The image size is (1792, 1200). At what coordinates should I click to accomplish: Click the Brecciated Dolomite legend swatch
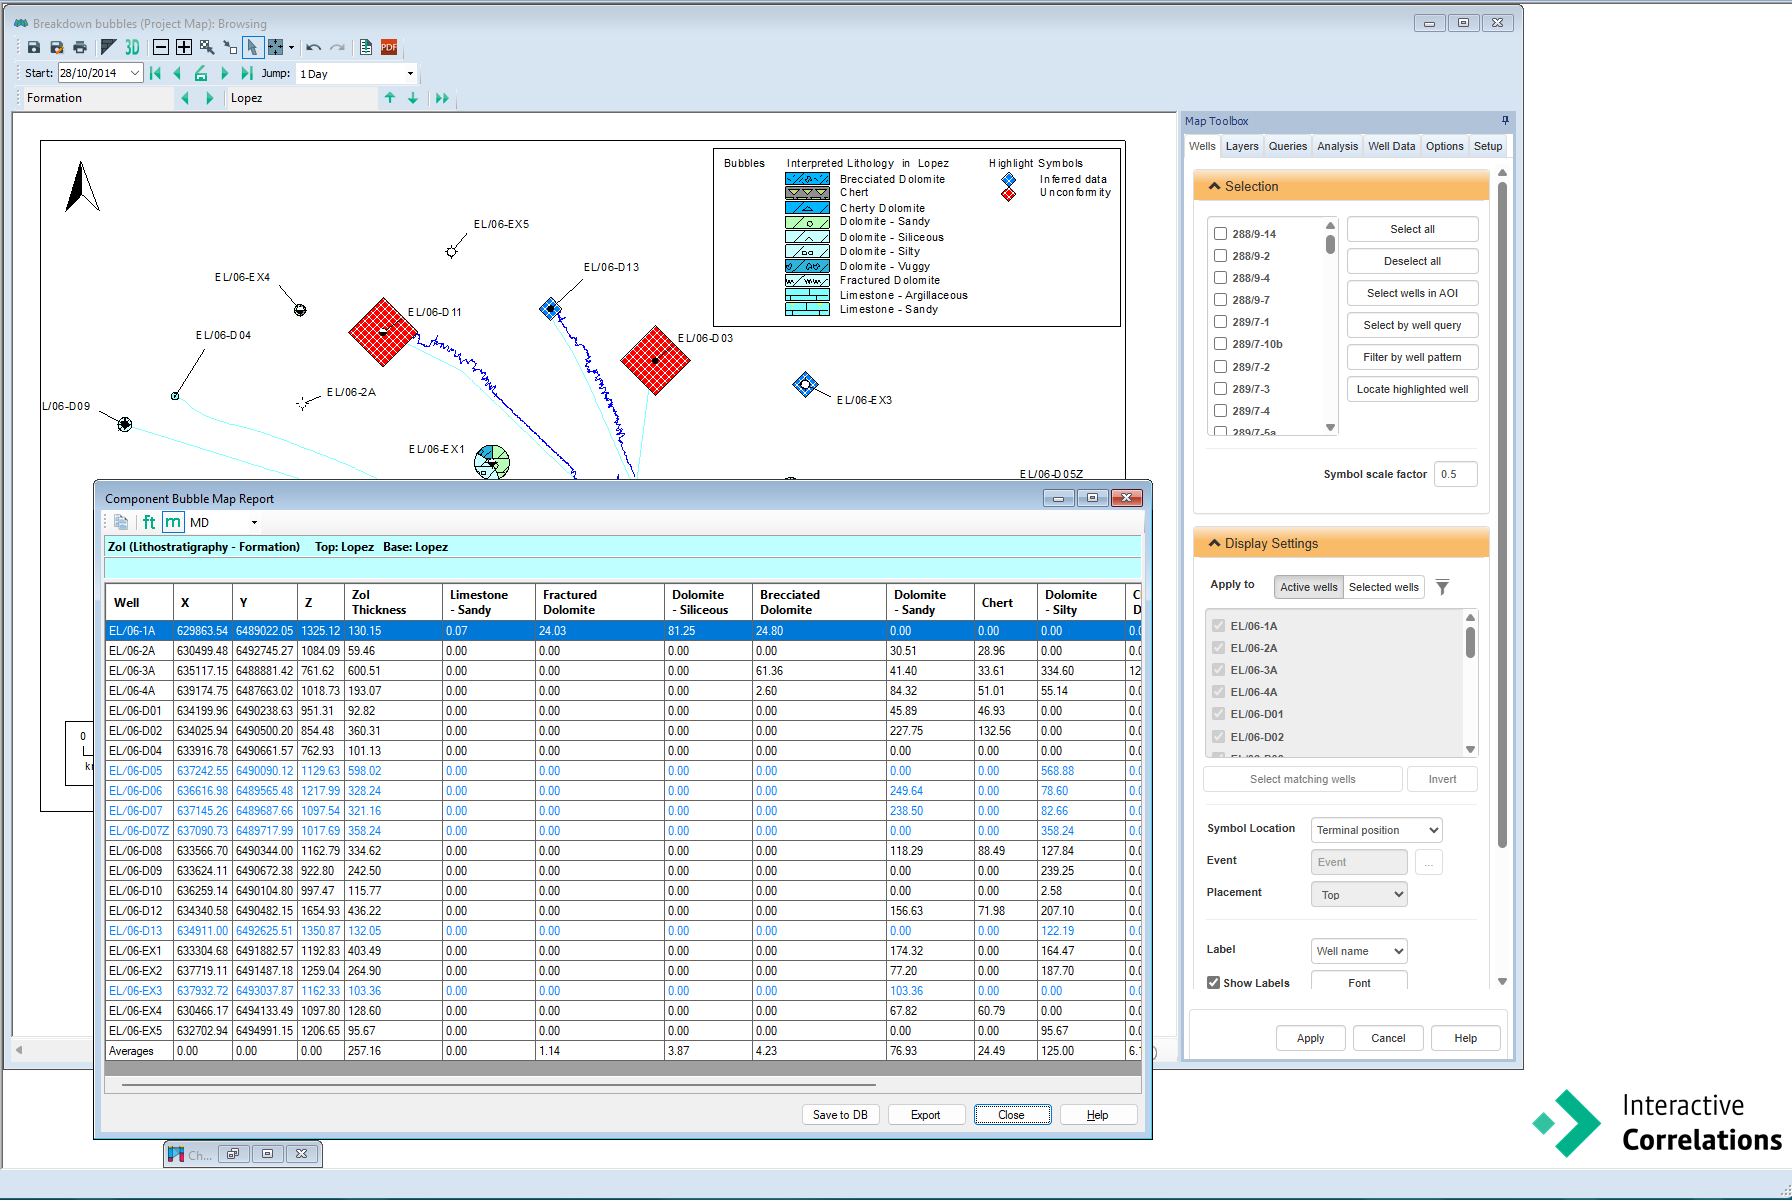click(x=807, y=179)
